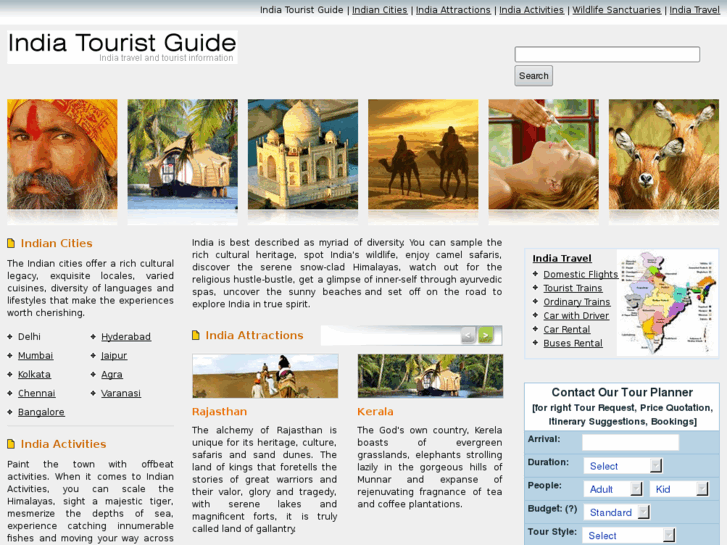
Task: Open the India Tourist Guide logo
Action: pyautogui.click(x=122, y=47)
